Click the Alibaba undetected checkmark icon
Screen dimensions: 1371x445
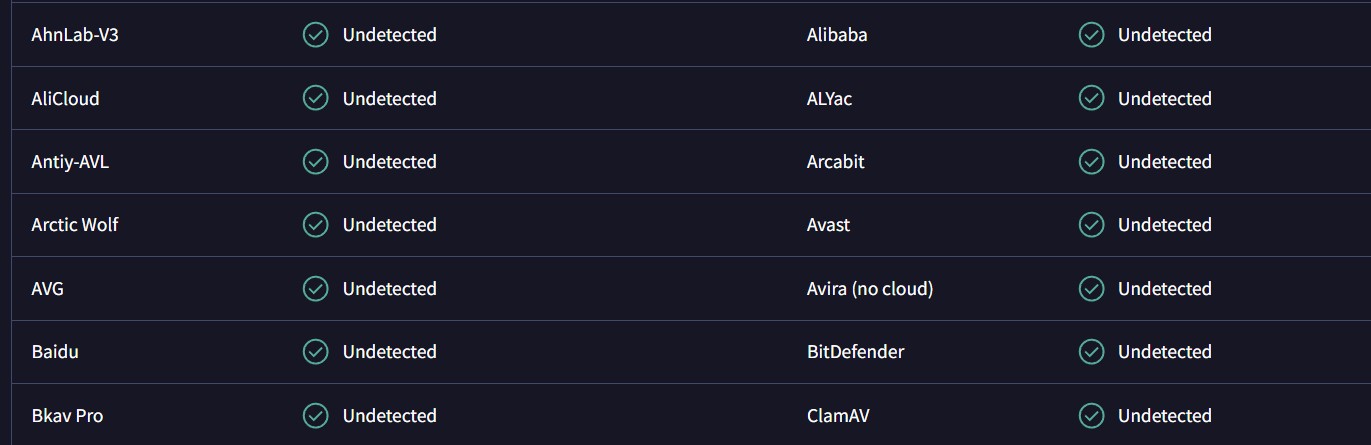pyautogui.click(x=1091, y=35)
